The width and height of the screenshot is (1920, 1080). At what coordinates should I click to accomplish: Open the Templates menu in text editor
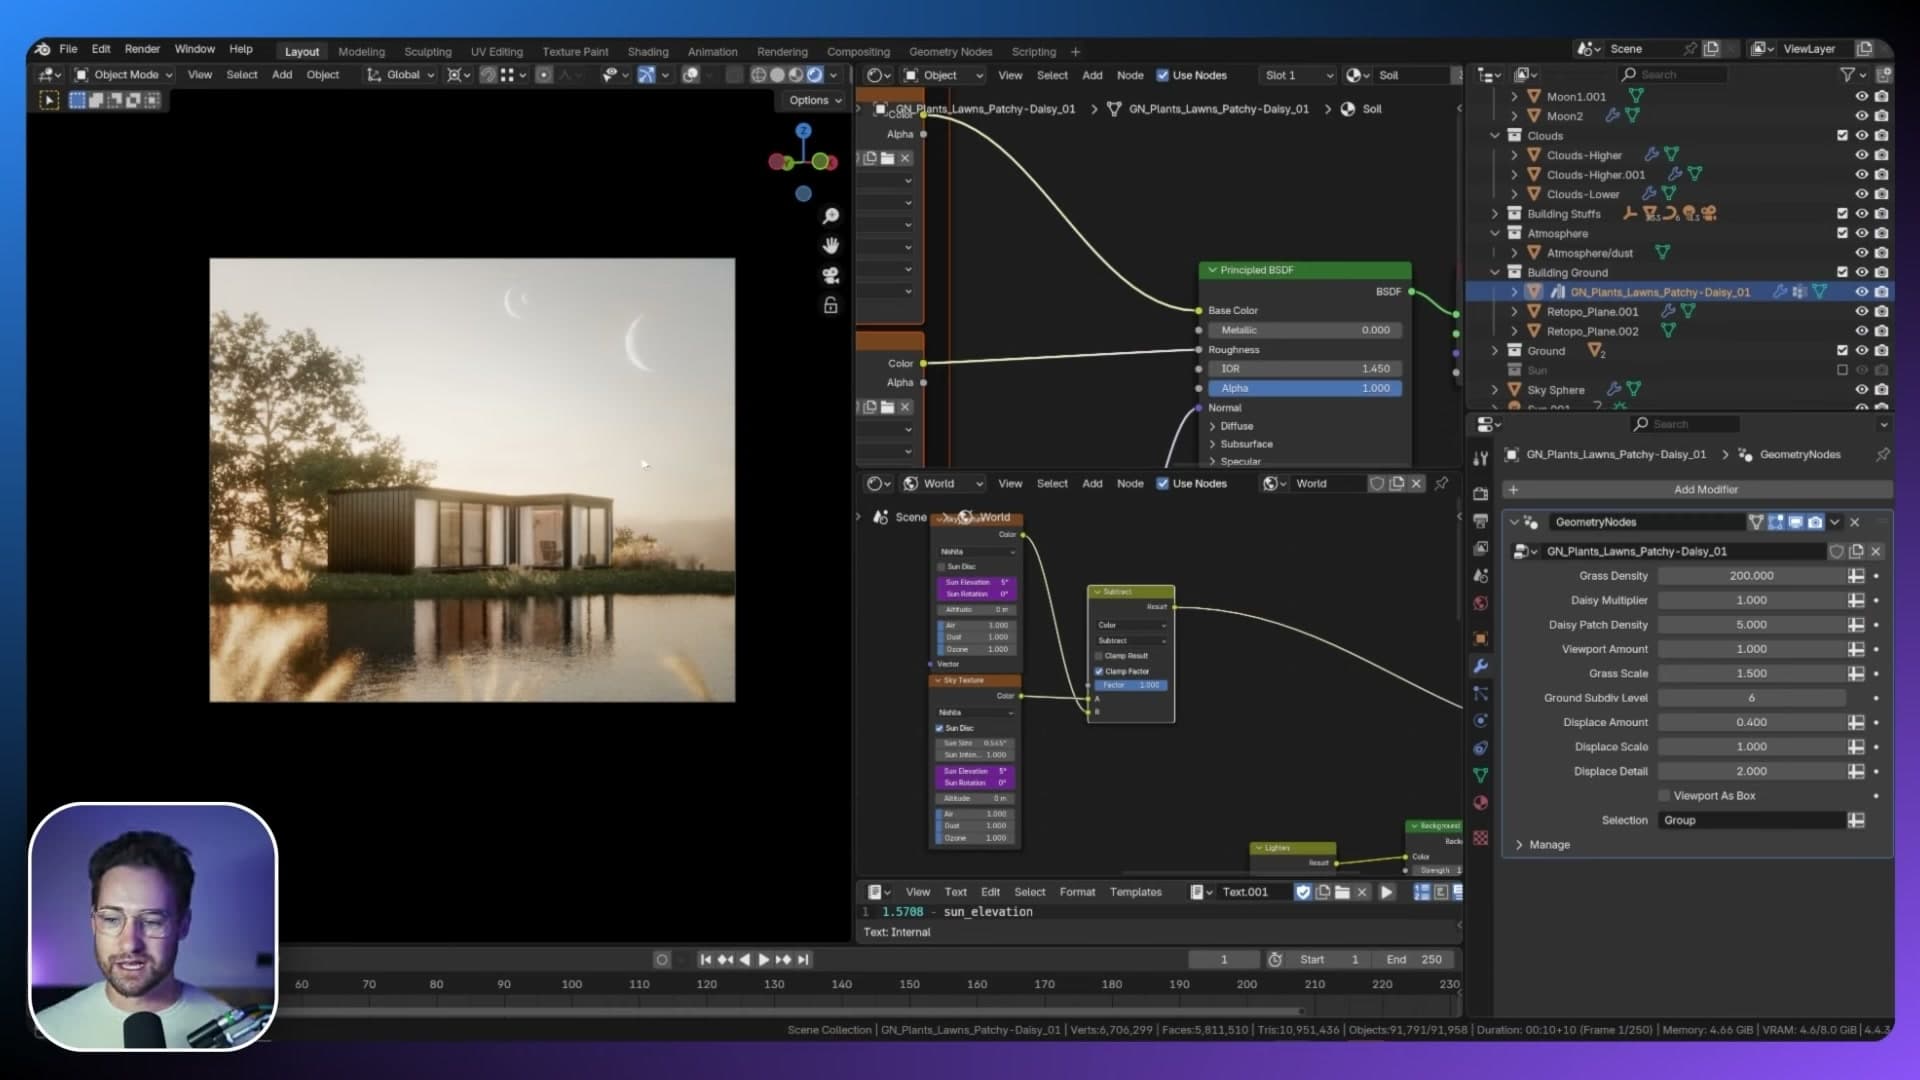pos(1135,892)
